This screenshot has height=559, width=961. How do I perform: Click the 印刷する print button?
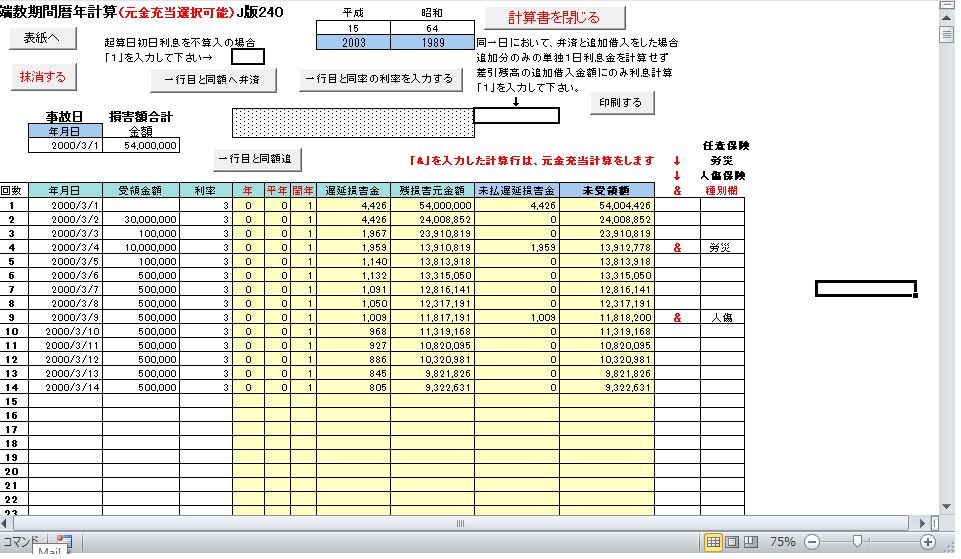click(x=621, y=103)
